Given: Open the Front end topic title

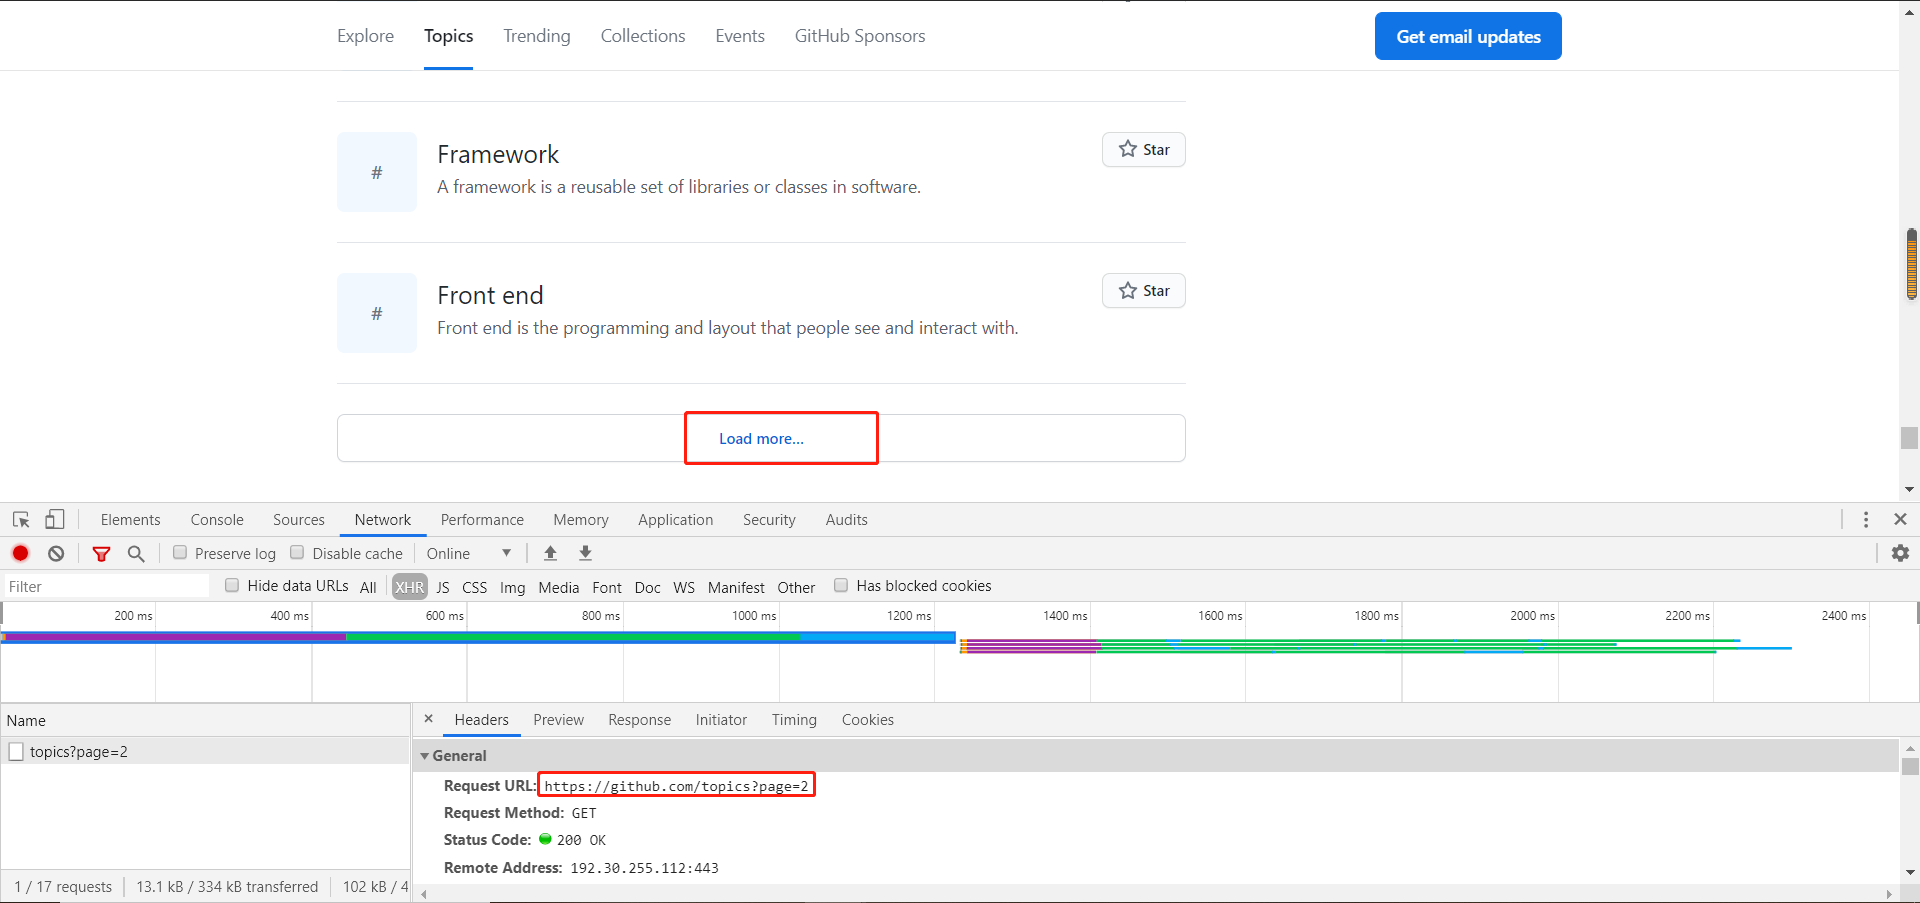Looking at the screenshot, I should (490, 296).
